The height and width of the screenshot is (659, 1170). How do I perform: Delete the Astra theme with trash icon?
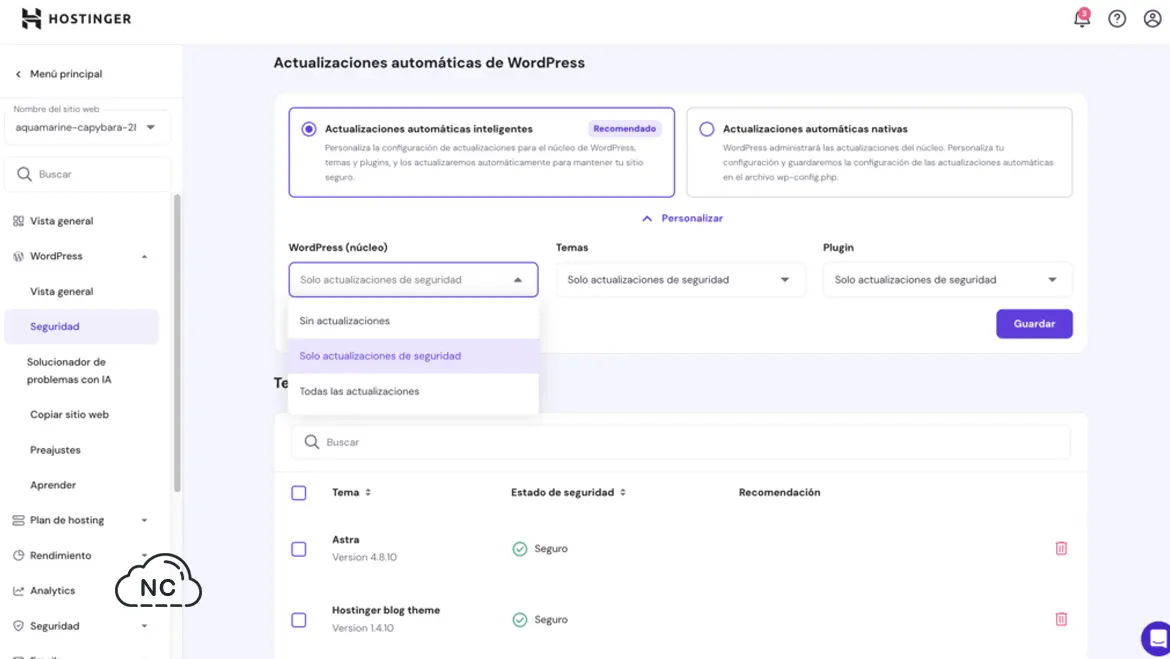[x=1061, y=549]
